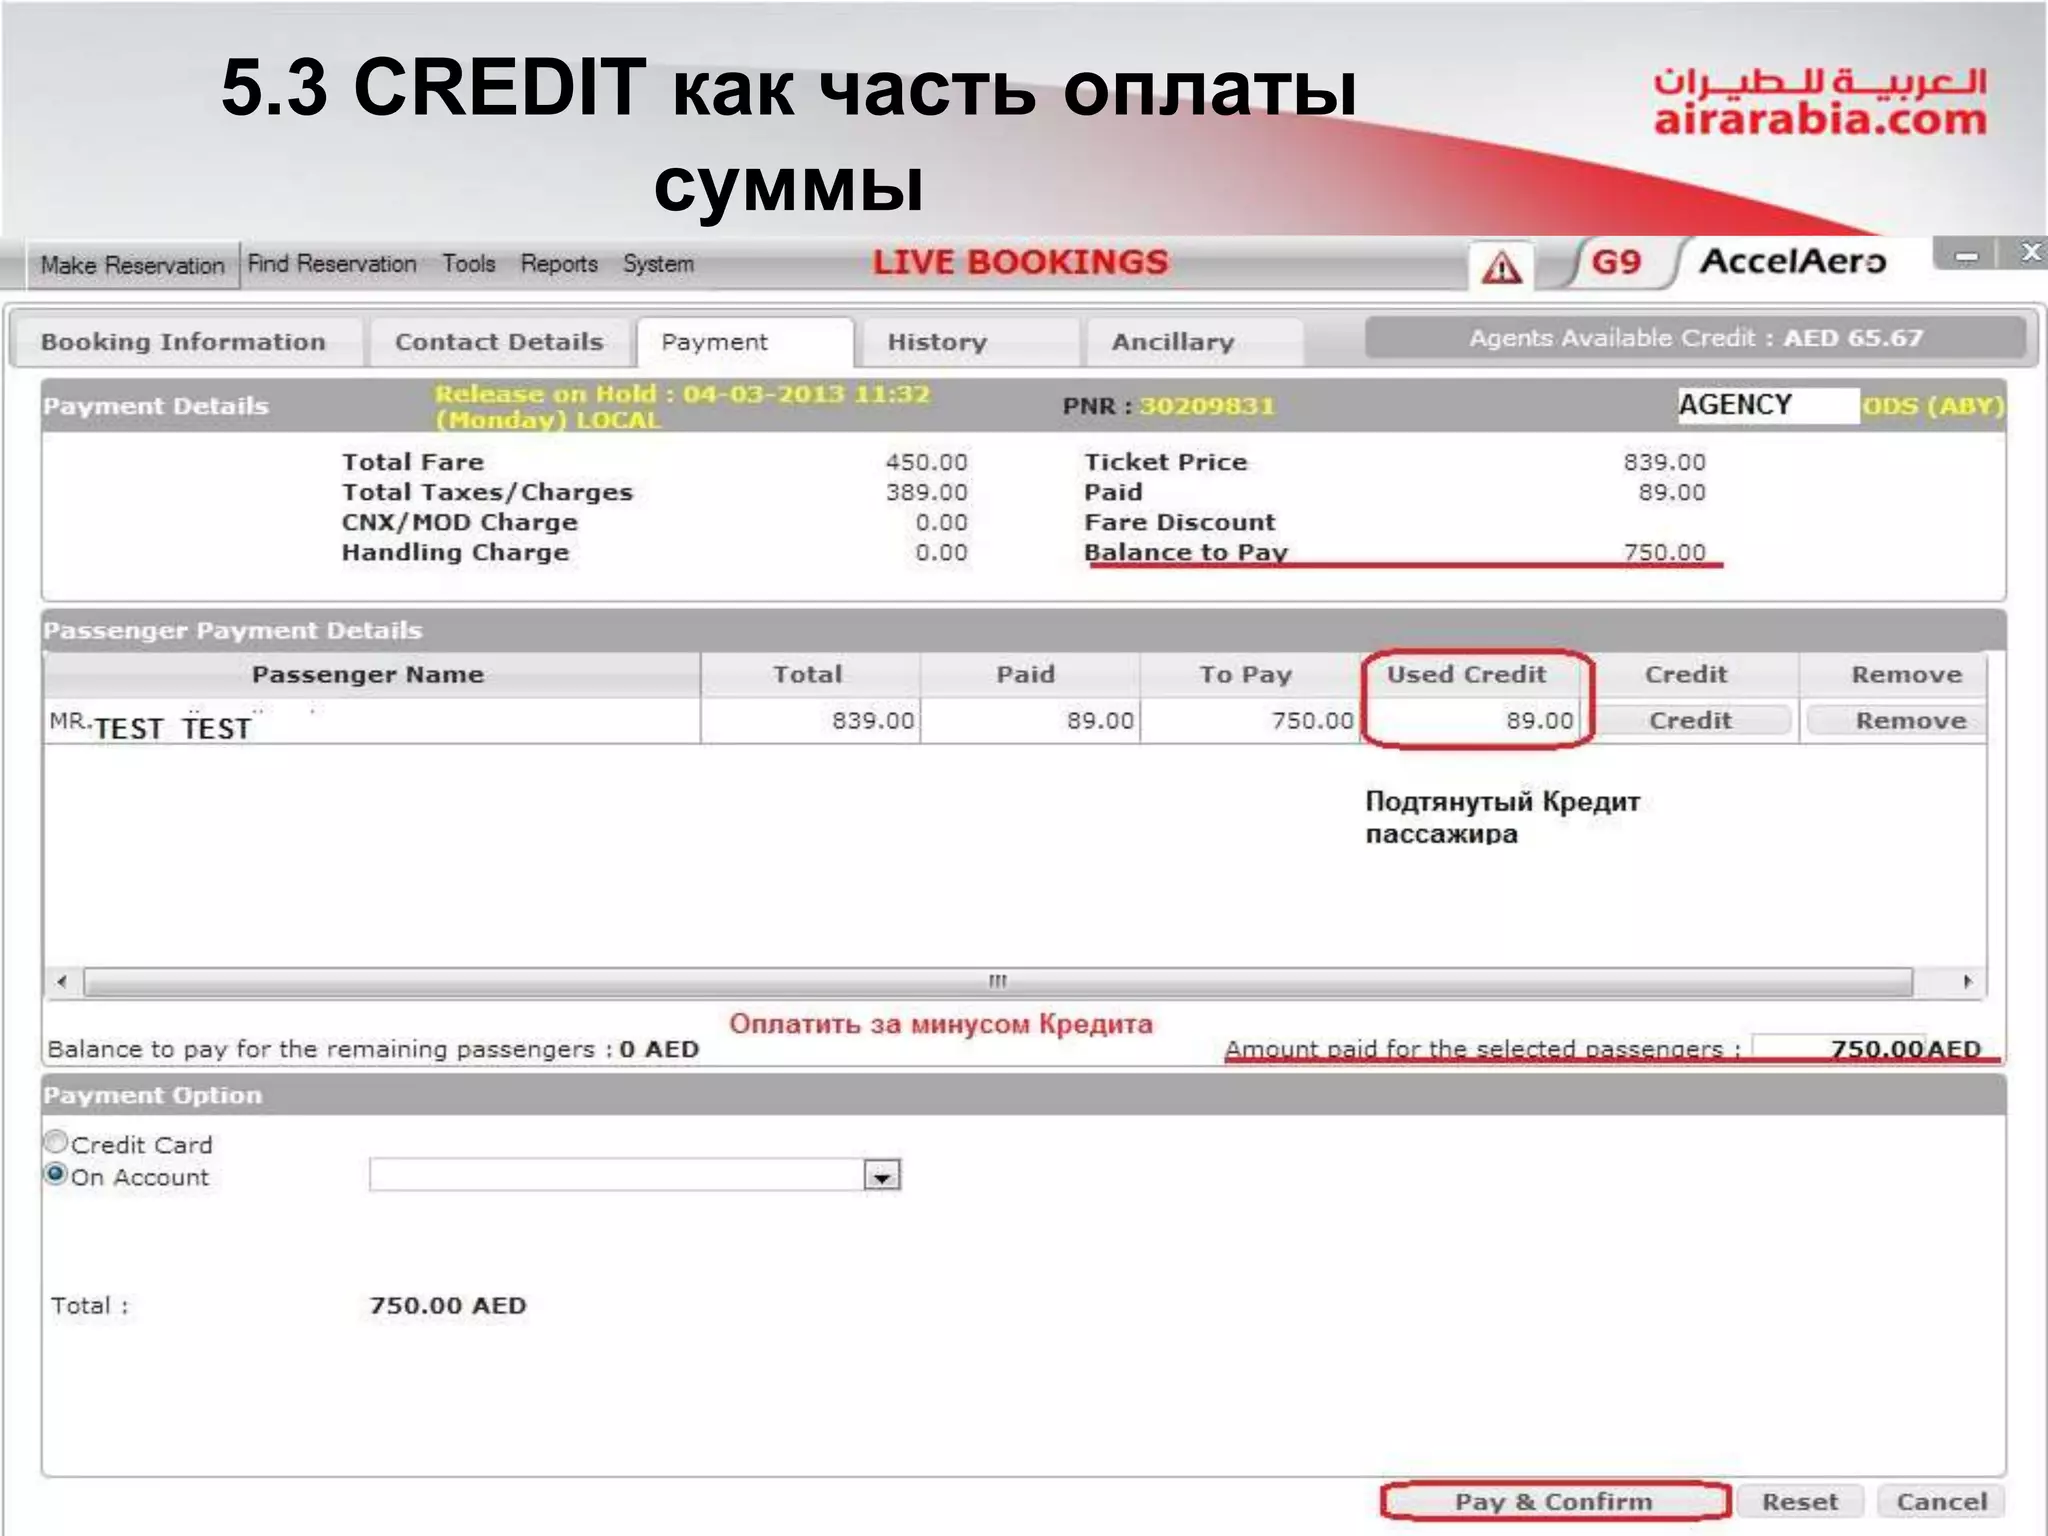Click the passenger name MR. TEST TEST
The height and width of the screenshot is (1536, 2048).
(x=151, y=726)
